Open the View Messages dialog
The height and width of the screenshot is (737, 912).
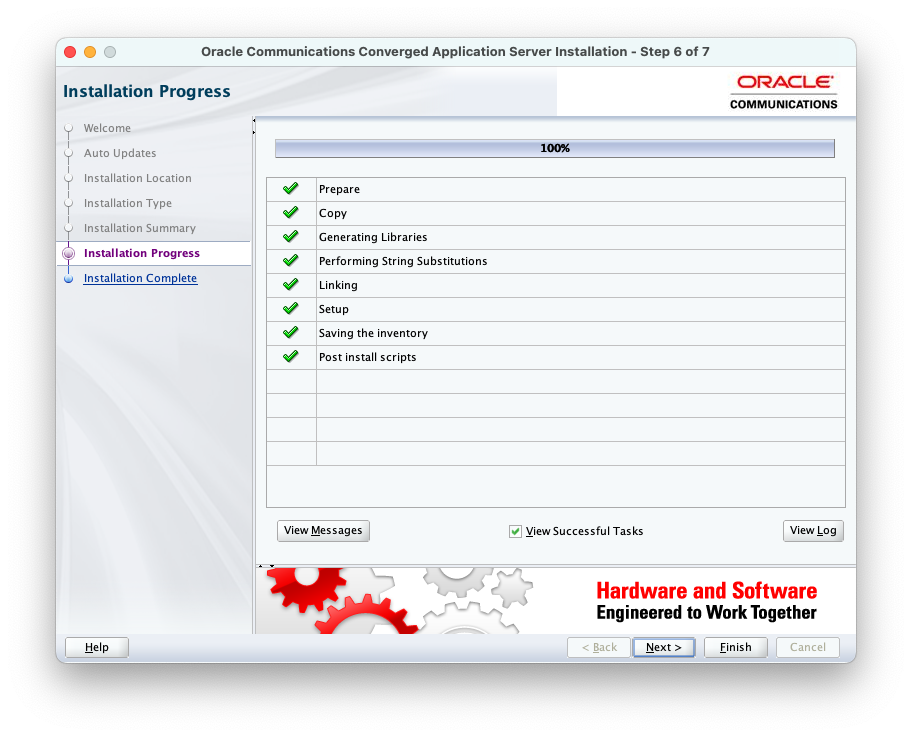point(323,531)
